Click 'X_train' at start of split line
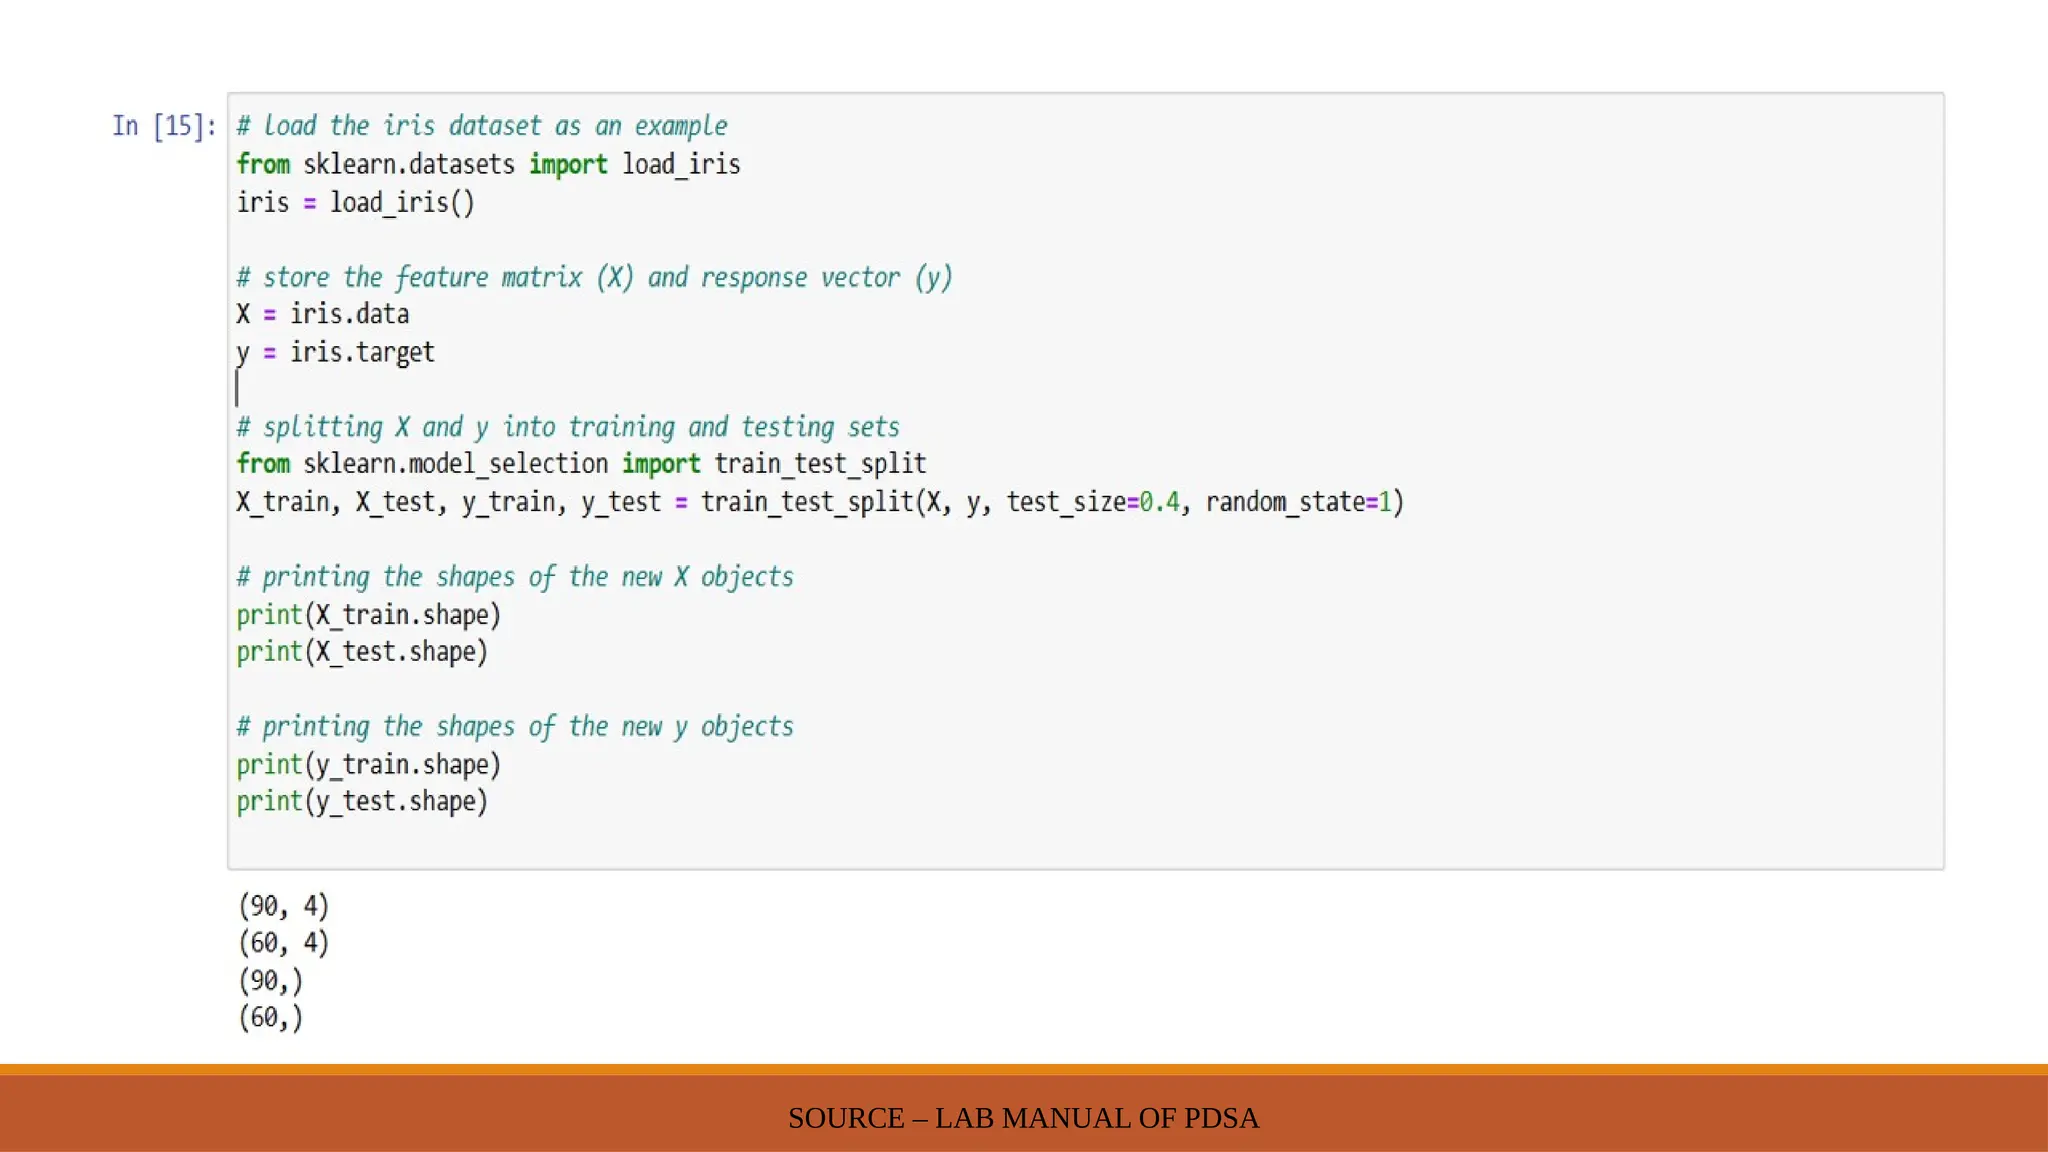2048x1152 pixels. tap(282, 502)
